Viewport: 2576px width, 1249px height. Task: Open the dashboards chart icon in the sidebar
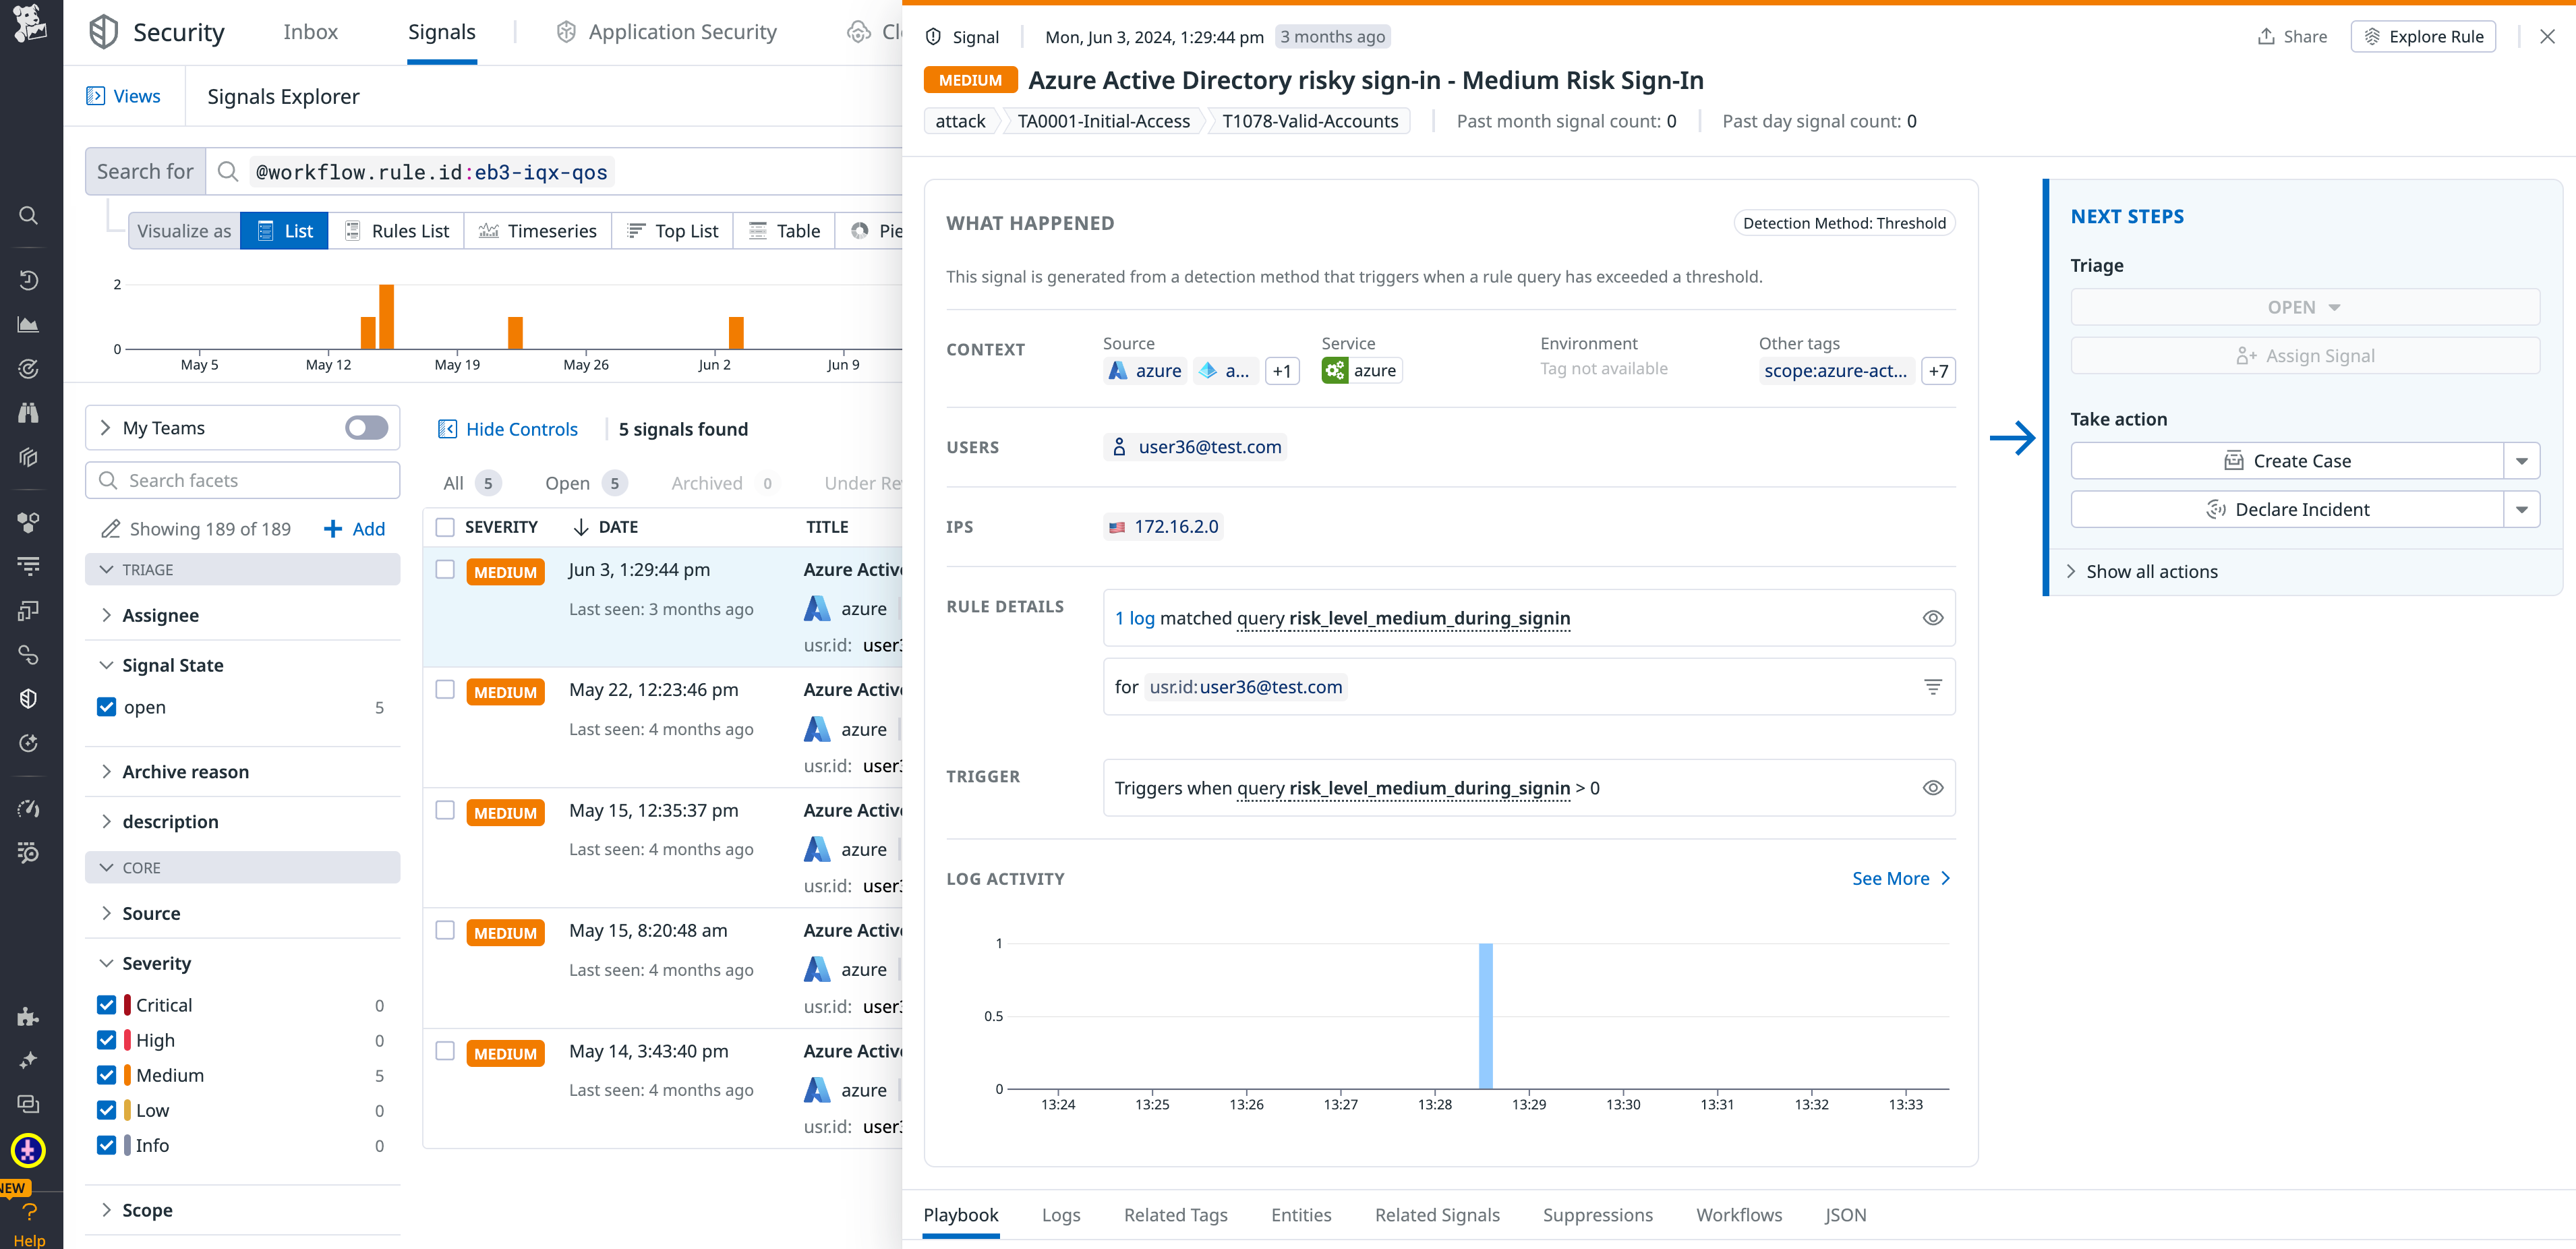(x=28, y=324)
